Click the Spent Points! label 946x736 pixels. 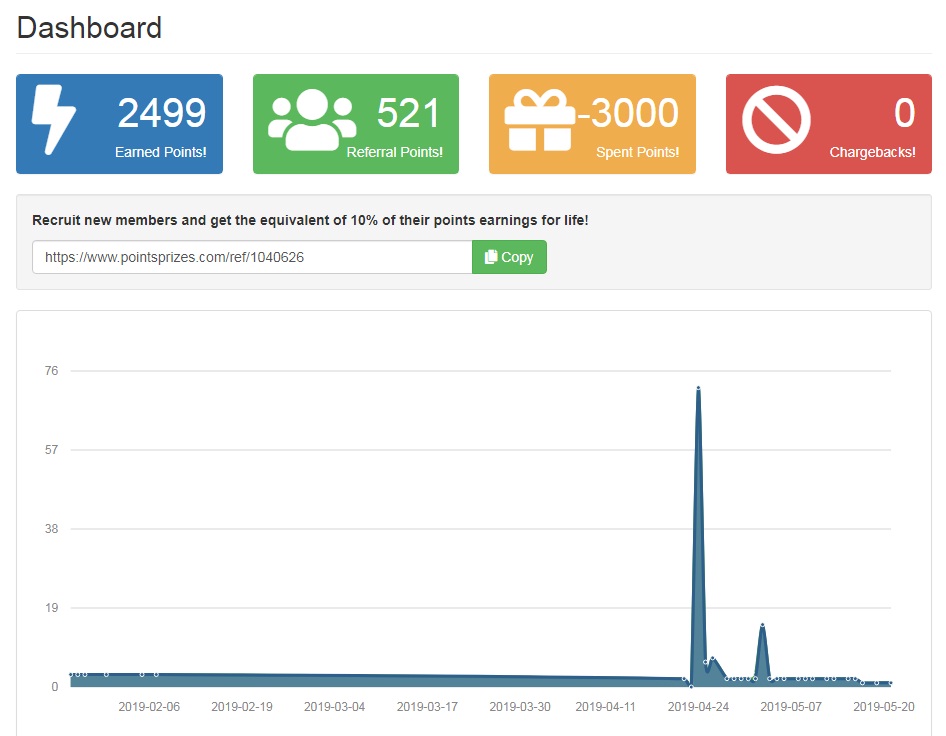[637, 153]
